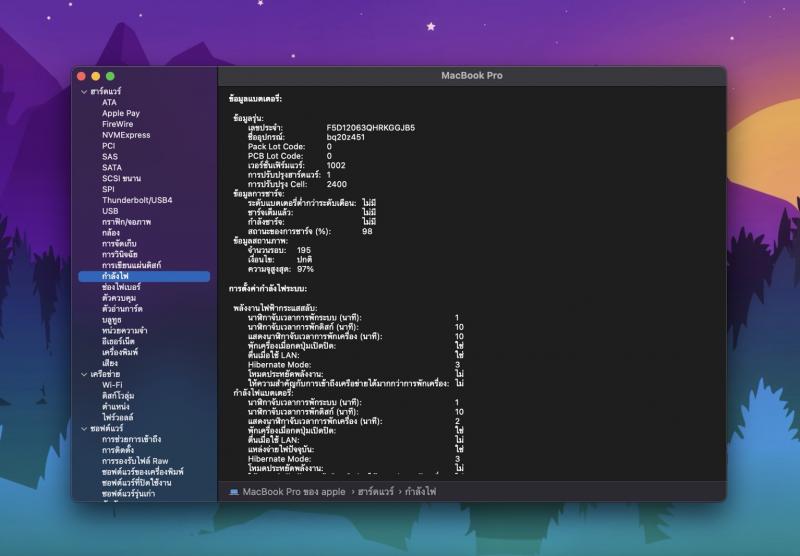Screen dimensions: 800x556
Task: Click Cell revision value 2400
Action: pos(337,185)
